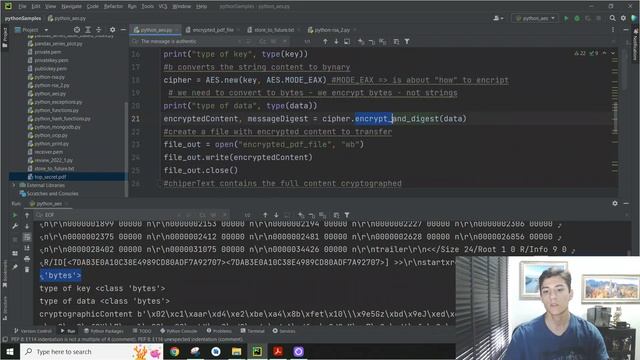Go to previous search occurrence in editor

click(x=325, y=42)
